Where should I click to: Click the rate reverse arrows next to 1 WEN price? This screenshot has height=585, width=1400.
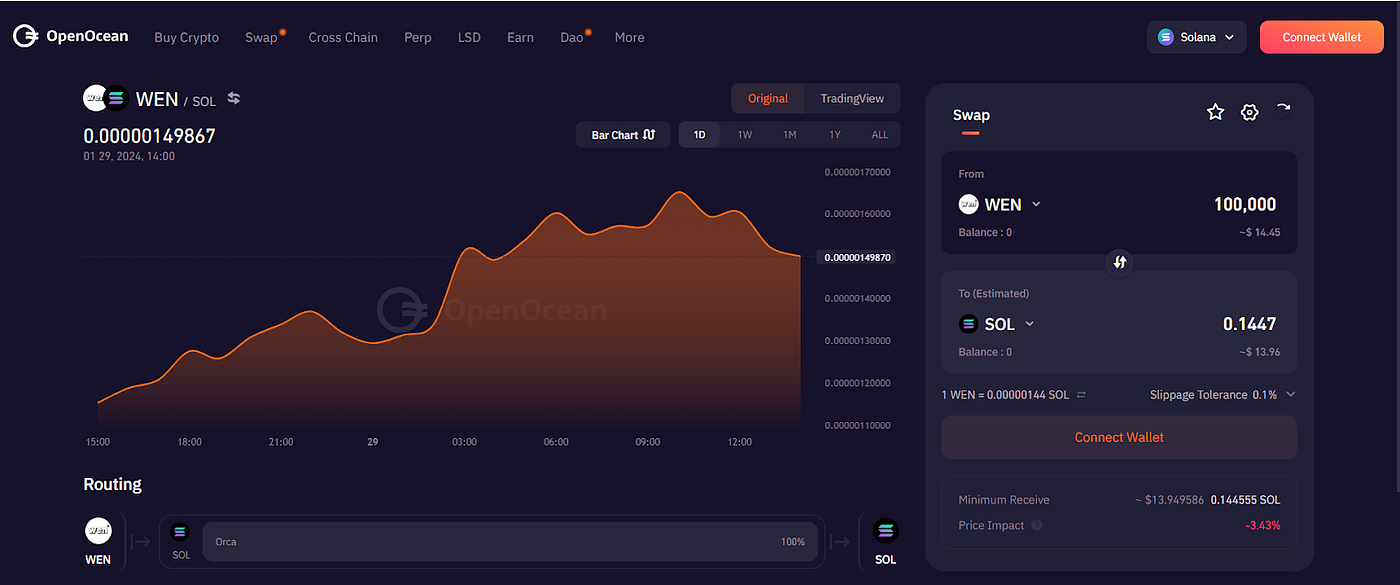click(x=1082, y=394)
